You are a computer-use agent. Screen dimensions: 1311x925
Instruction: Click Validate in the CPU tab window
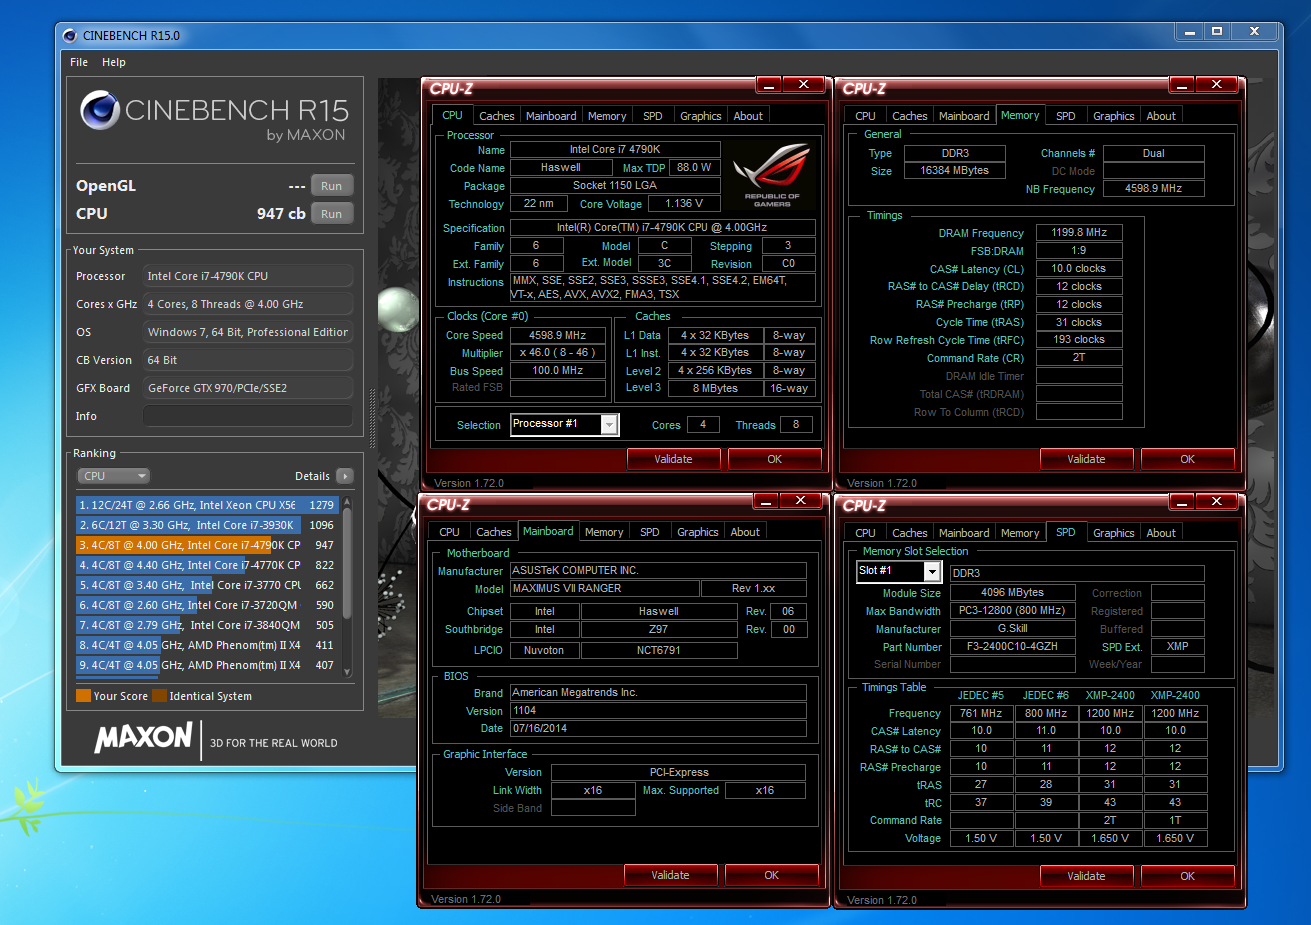coord(673,459)
